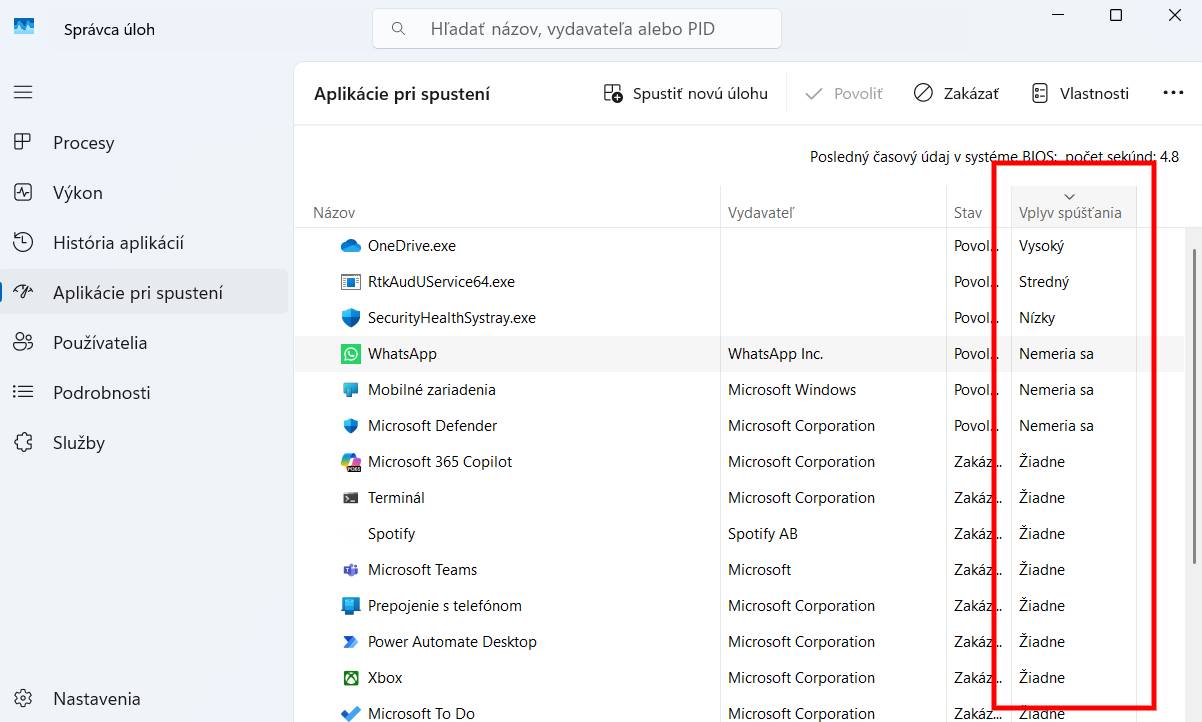The height and width of the screenshot is (722, 1202).
Task: Click the magnifier icon in search box
Action: (x=398, y=29)
